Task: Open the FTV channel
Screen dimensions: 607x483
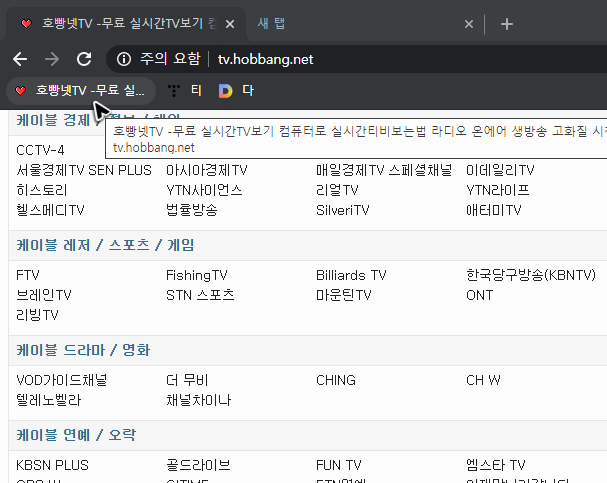Action: pos(28,275)
